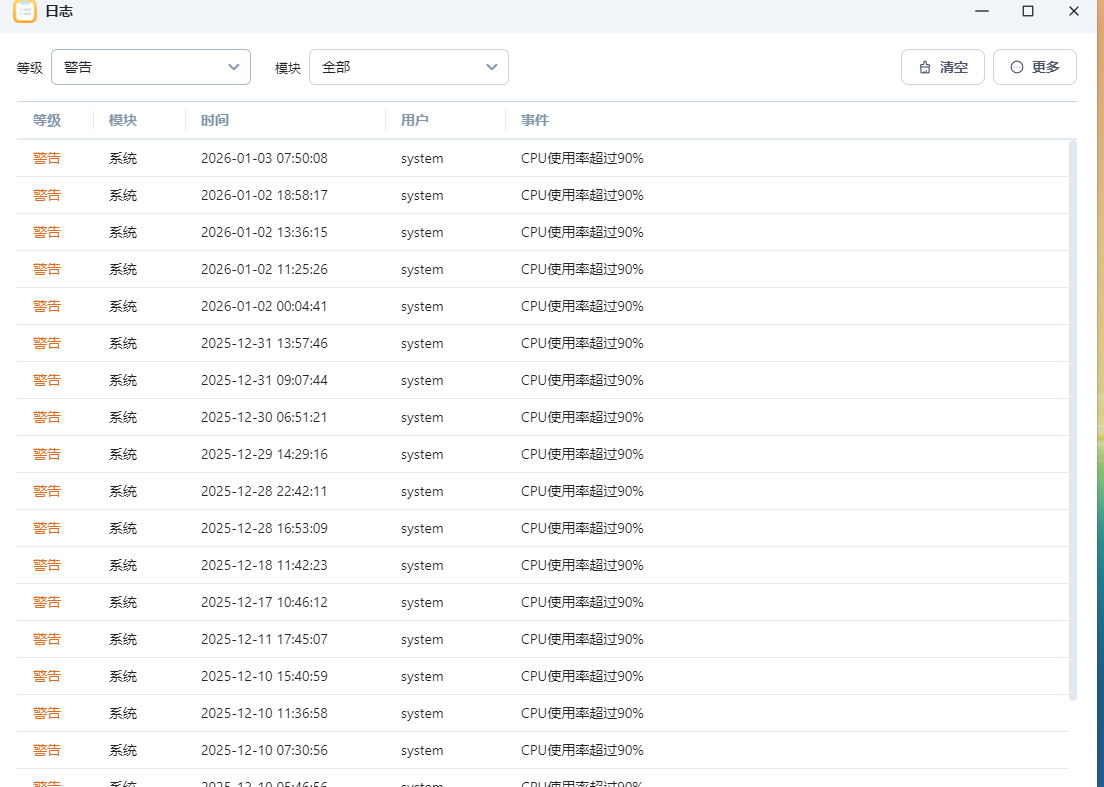The width and height of the screenshot is (1104, 787).
Task: Expand the 等级 dropdown showing 警告
Action: coord(151,67)
